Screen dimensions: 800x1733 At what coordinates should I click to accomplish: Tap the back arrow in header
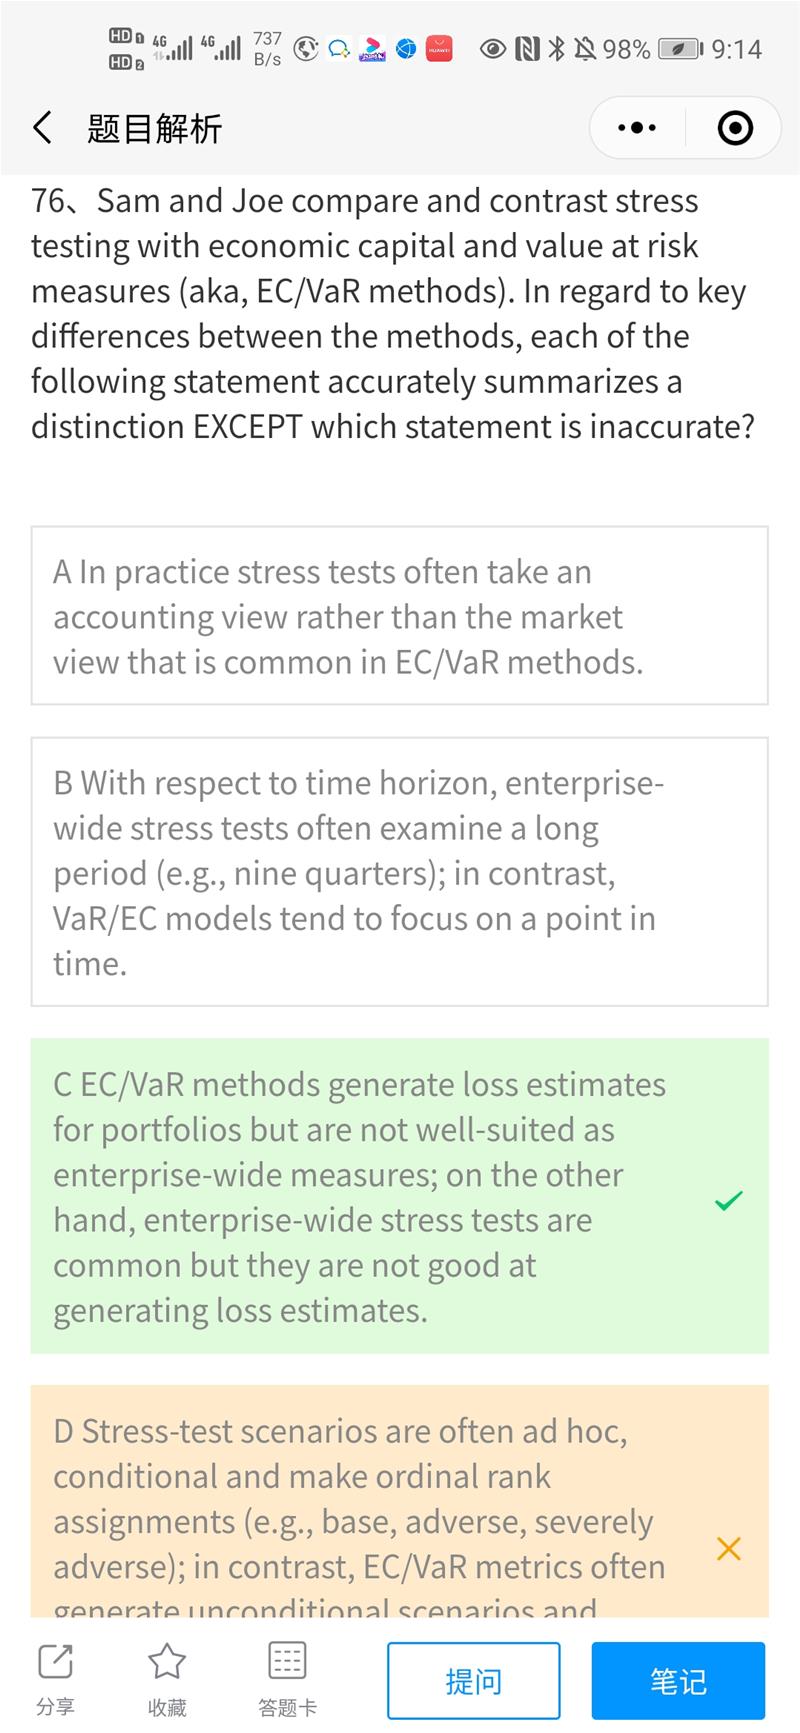point(42,128)
